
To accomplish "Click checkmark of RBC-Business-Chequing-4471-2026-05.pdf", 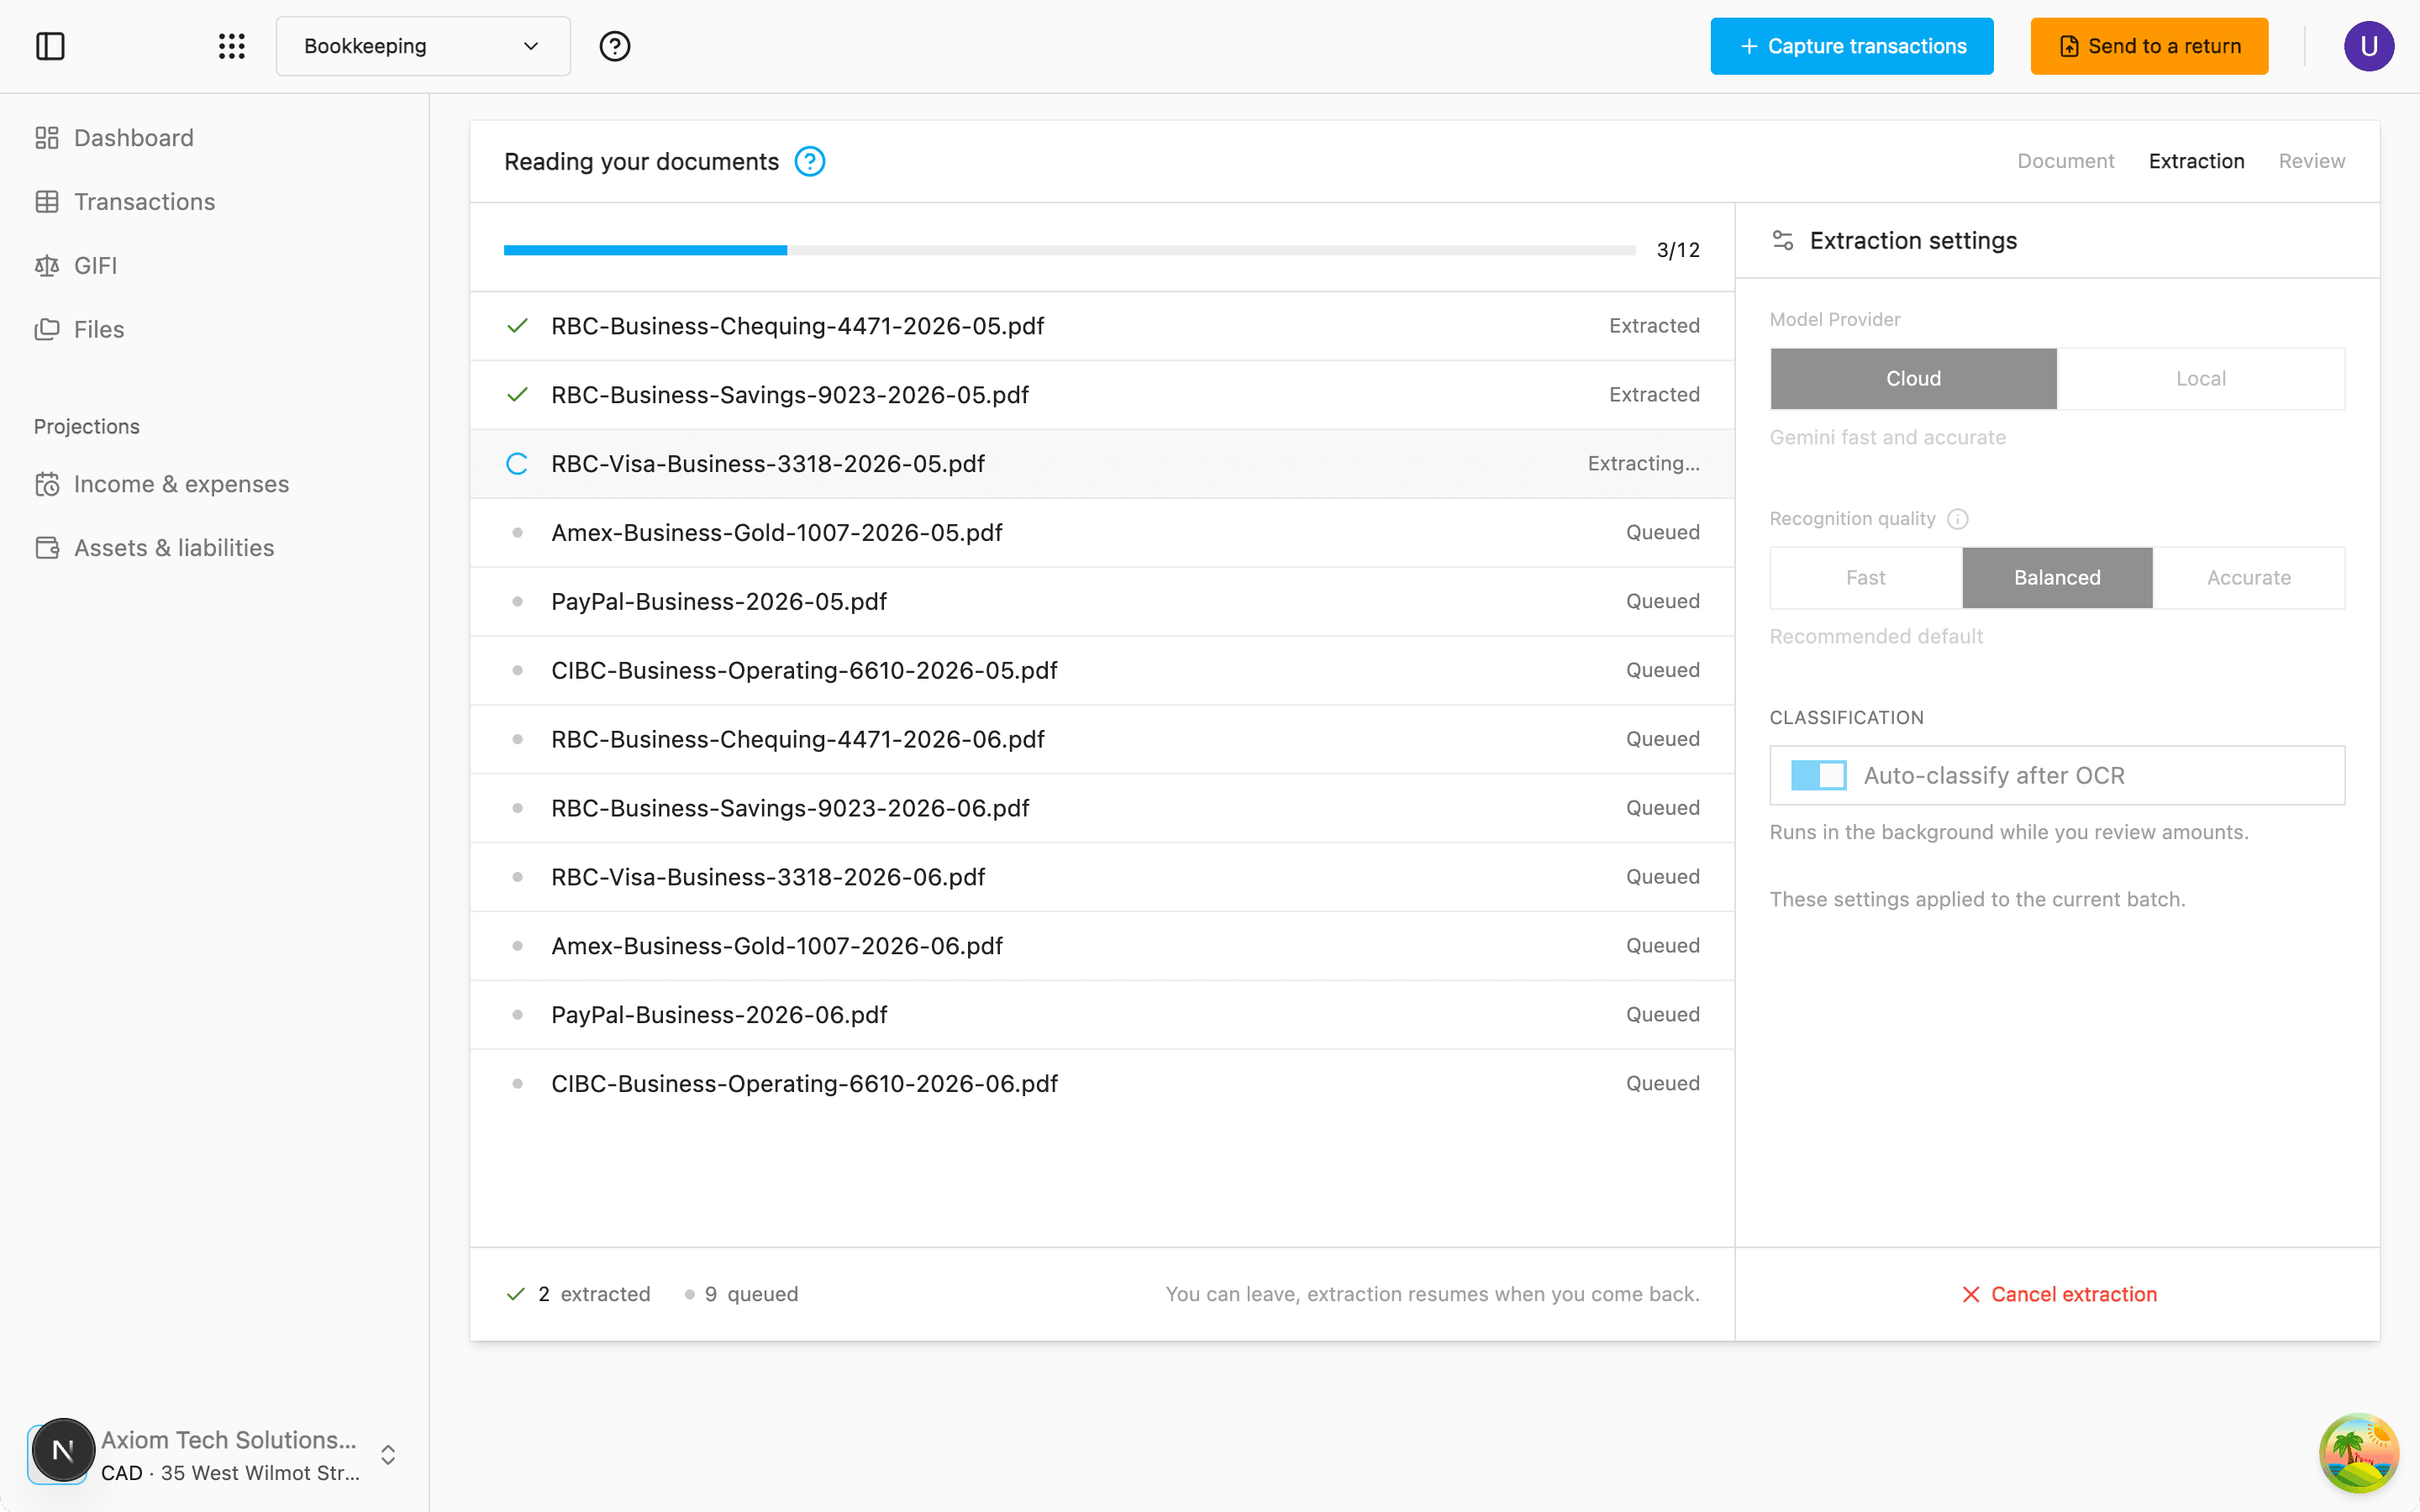I will (x=517, y=326).
